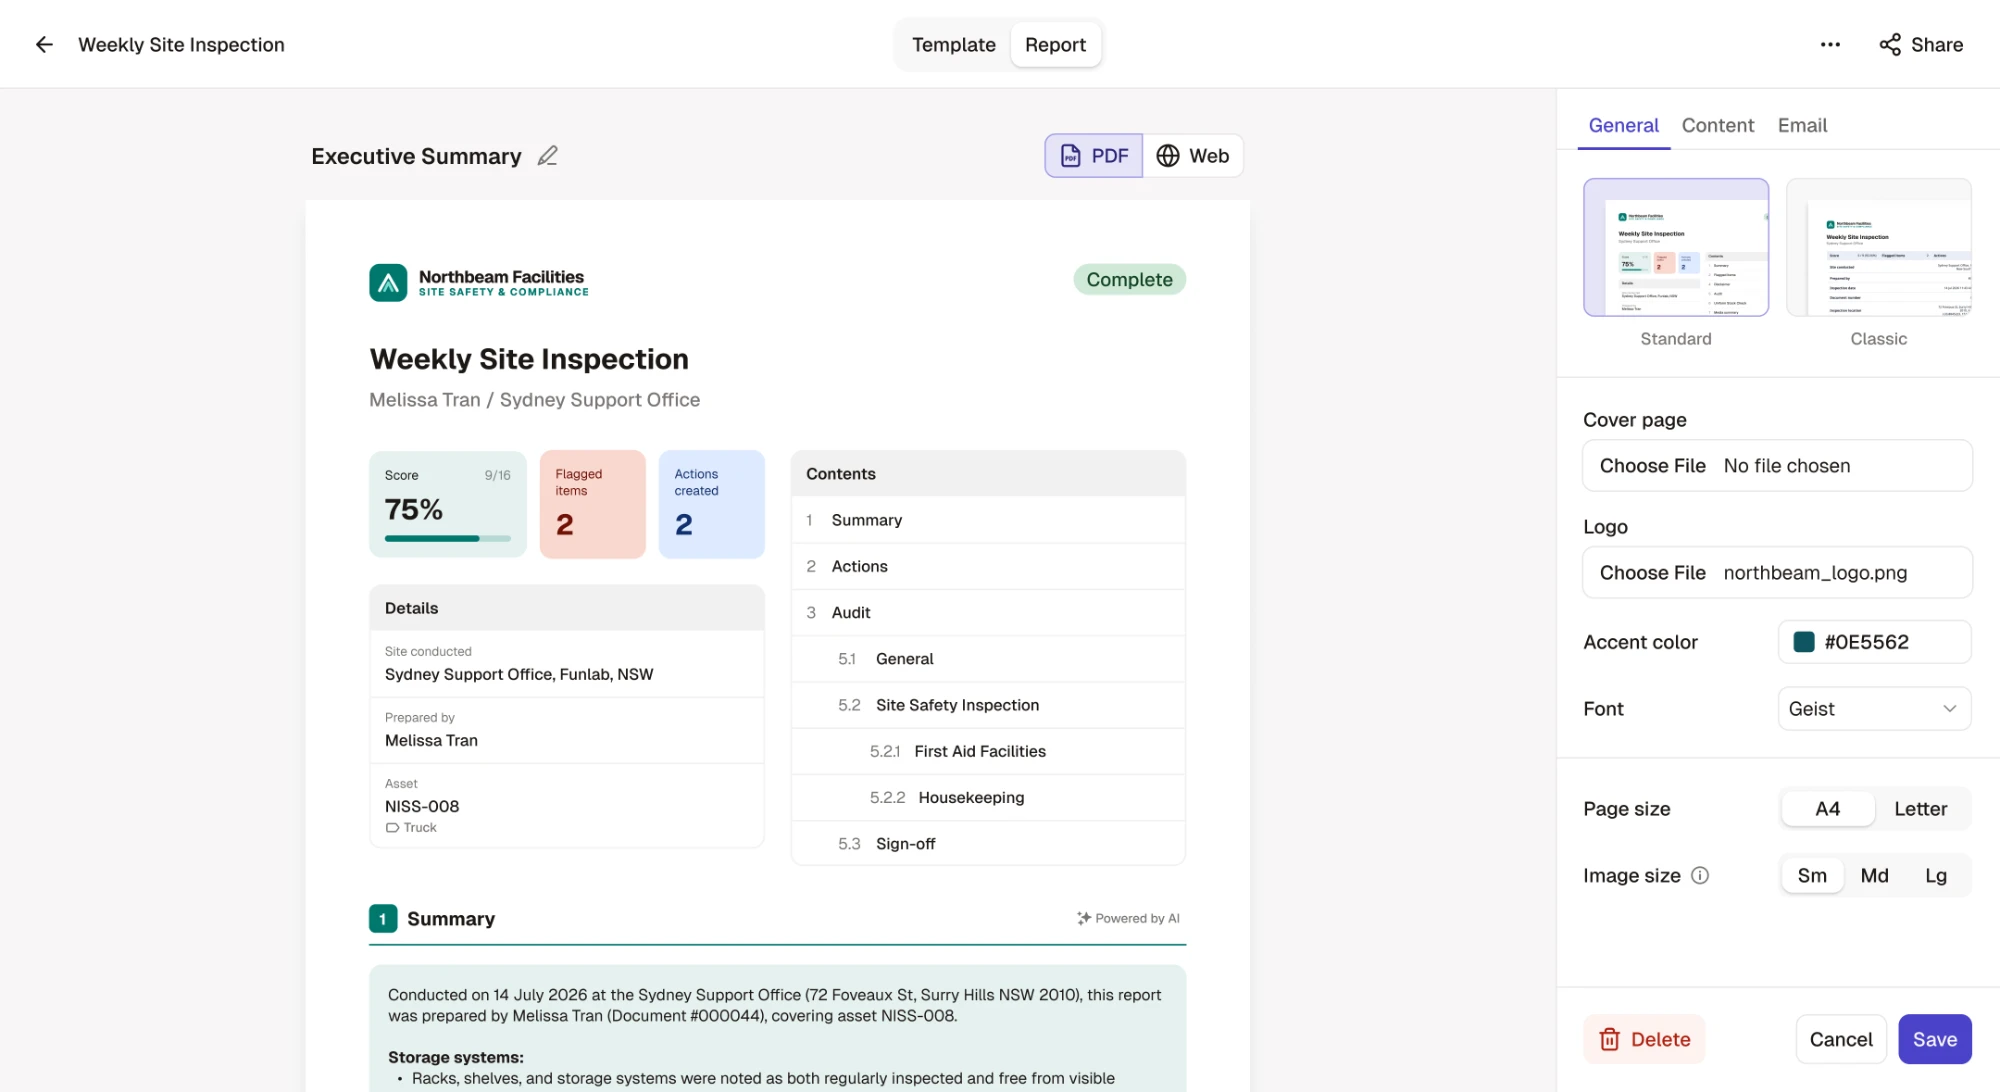Click the Cancel button

1841,1039
